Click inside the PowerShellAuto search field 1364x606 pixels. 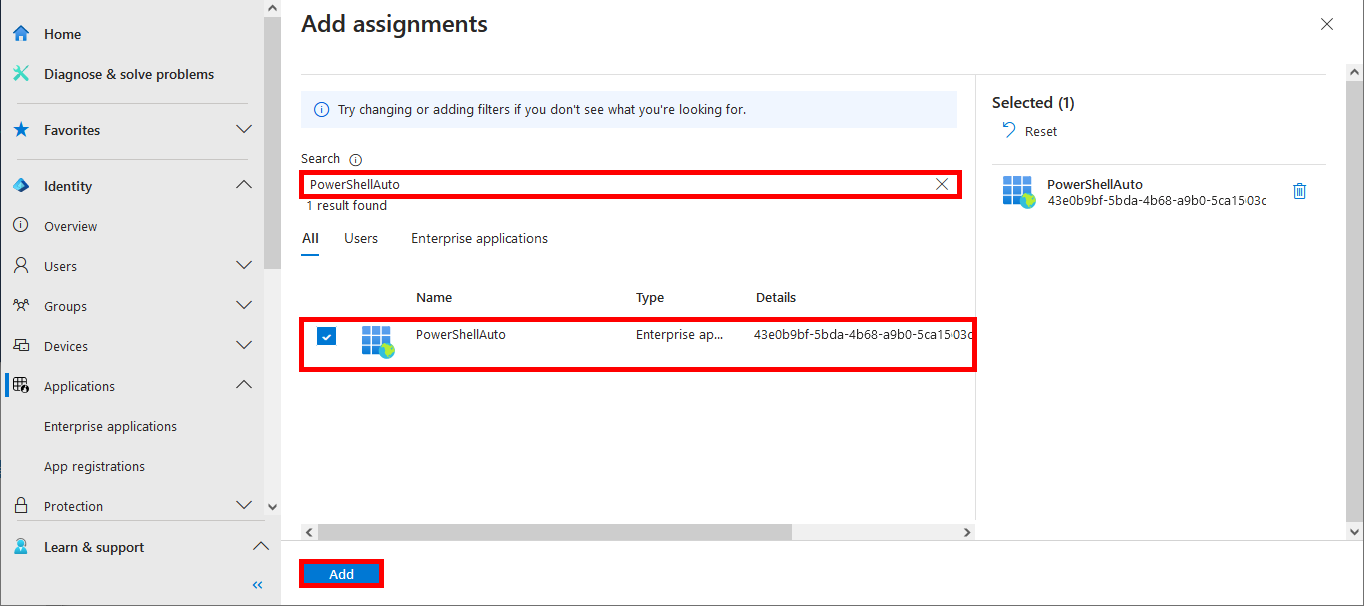click(x=600, y=183)
